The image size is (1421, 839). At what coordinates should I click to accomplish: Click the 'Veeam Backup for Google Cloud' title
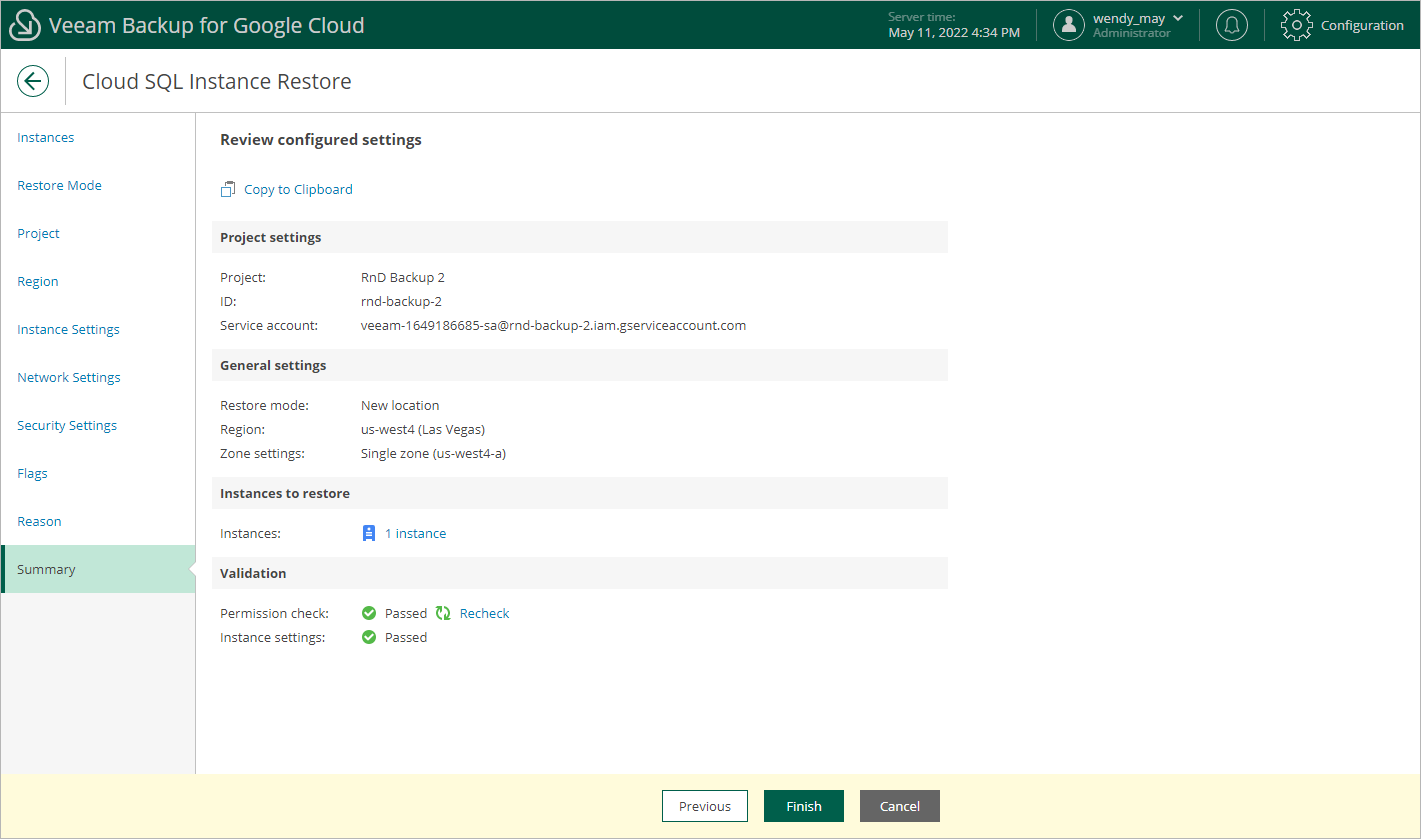click(207, 25)
